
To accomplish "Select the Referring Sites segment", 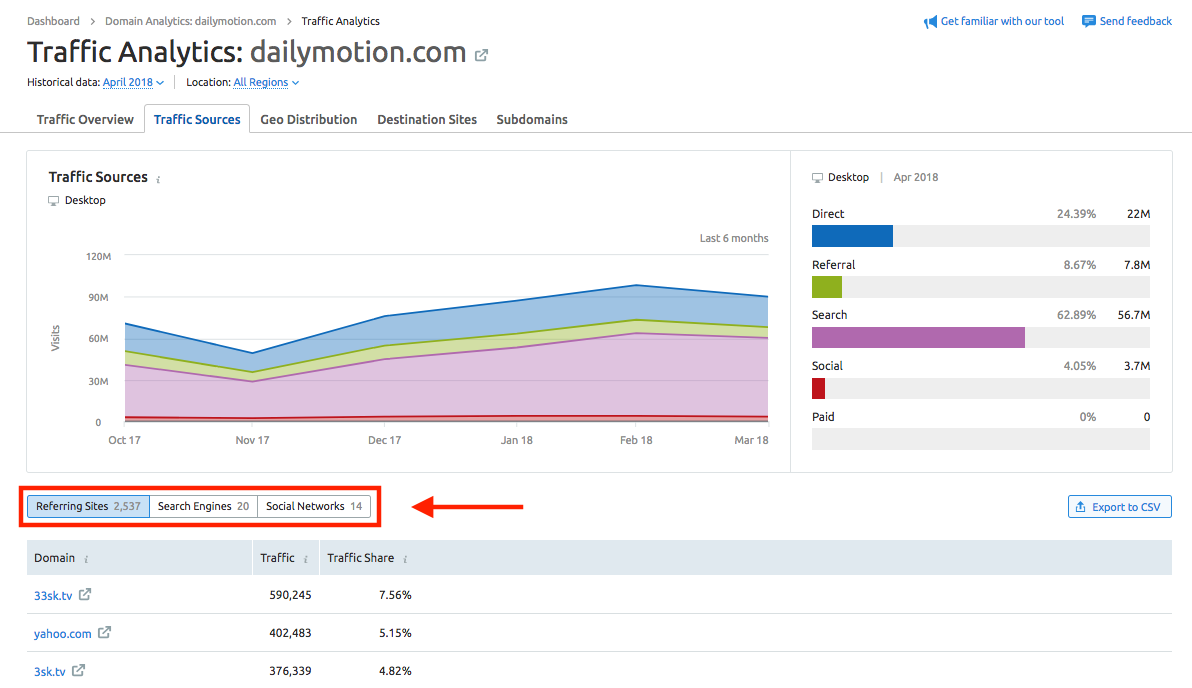I will point(87,506).
